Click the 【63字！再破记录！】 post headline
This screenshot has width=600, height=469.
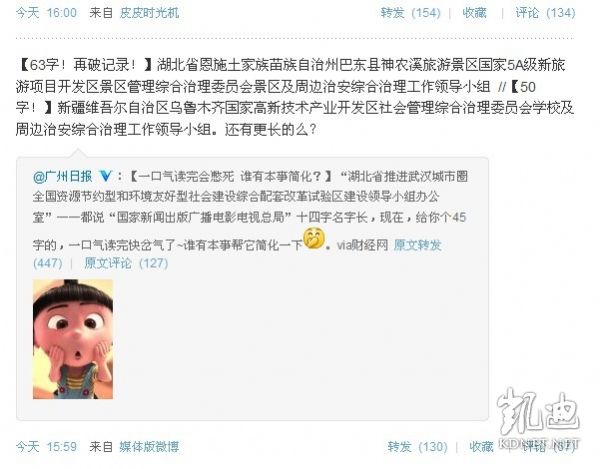click(x=85, y=65)
